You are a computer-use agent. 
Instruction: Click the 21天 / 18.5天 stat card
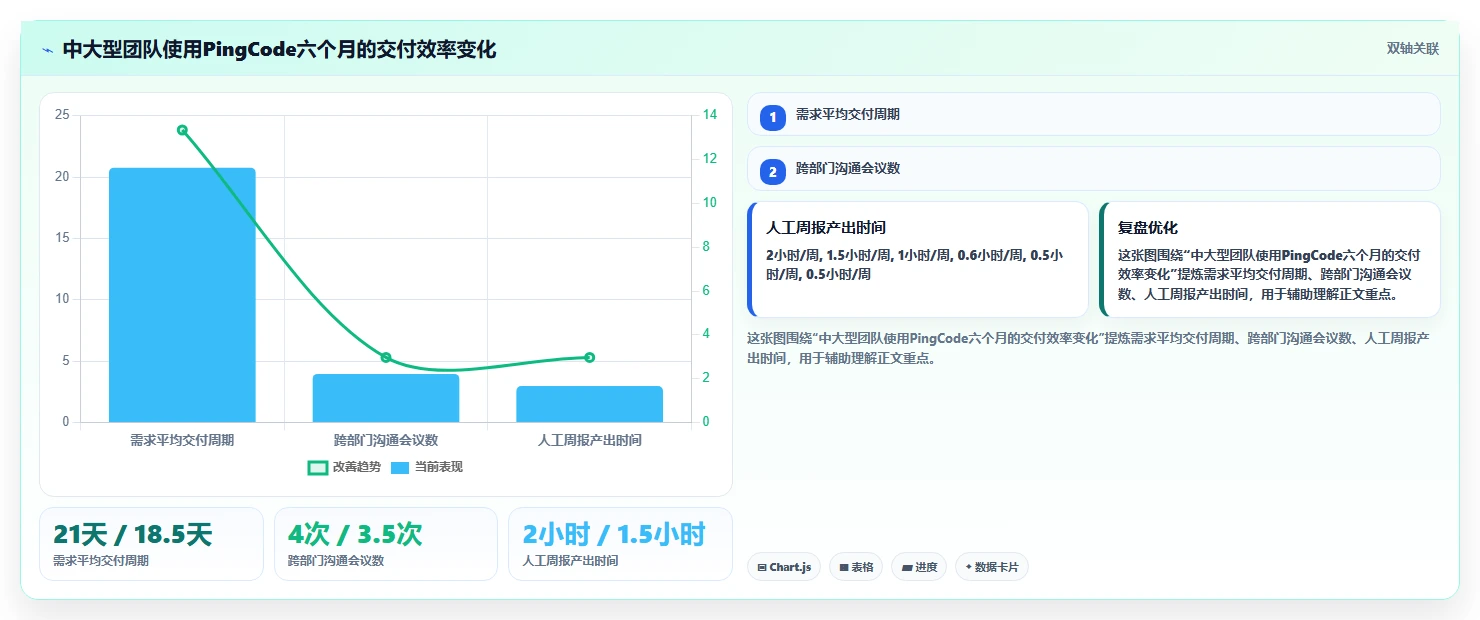[151, 544]
